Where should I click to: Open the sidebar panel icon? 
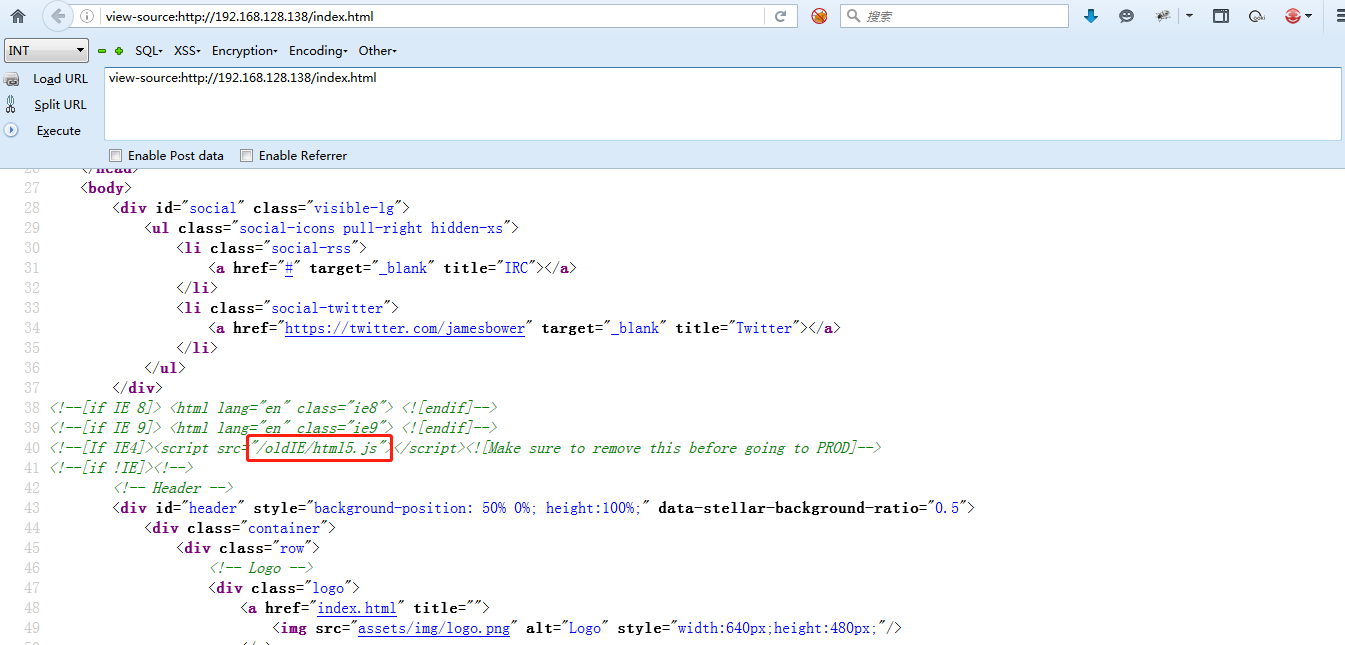pyautogui.click(x=1221, y=16)
